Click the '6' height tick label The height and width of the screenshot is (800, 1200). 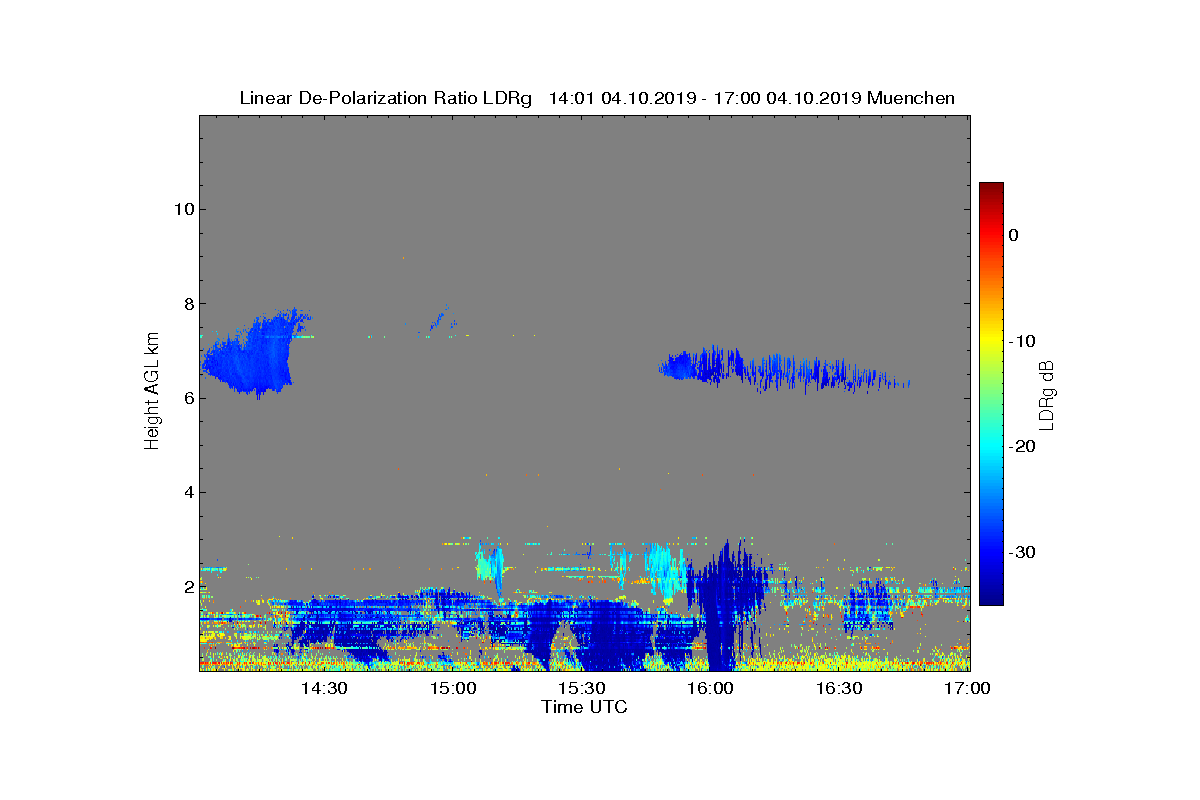[188, 397]
